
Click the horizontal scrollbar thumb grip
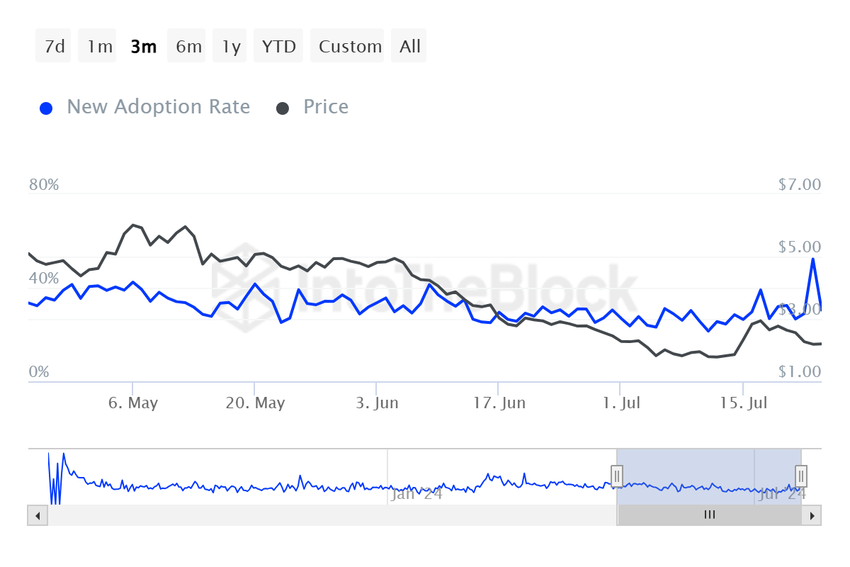tap(710, 515)
